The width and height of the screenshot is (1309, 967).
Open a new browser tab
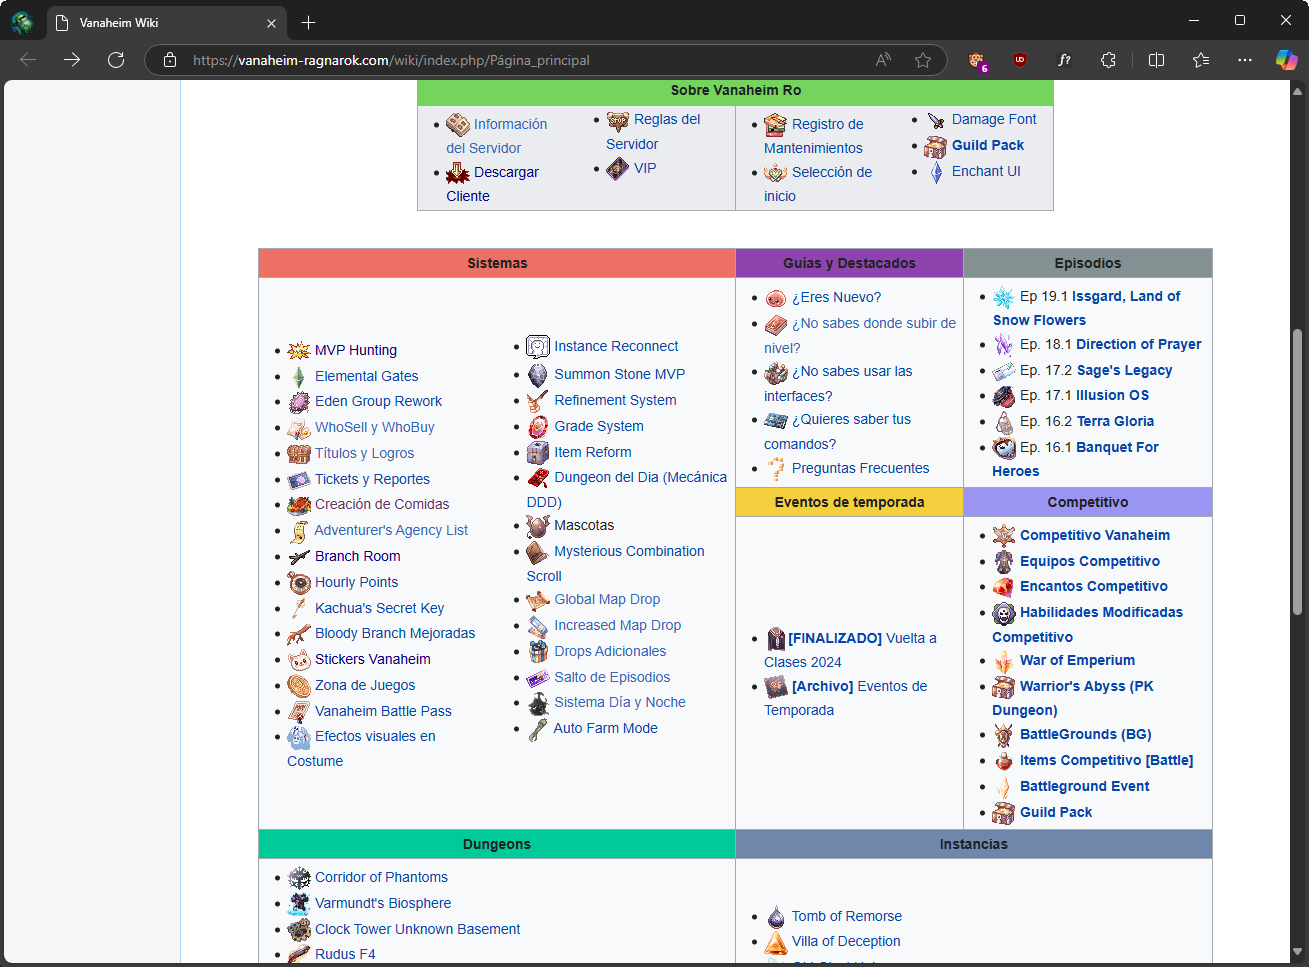tap(309, 22)
